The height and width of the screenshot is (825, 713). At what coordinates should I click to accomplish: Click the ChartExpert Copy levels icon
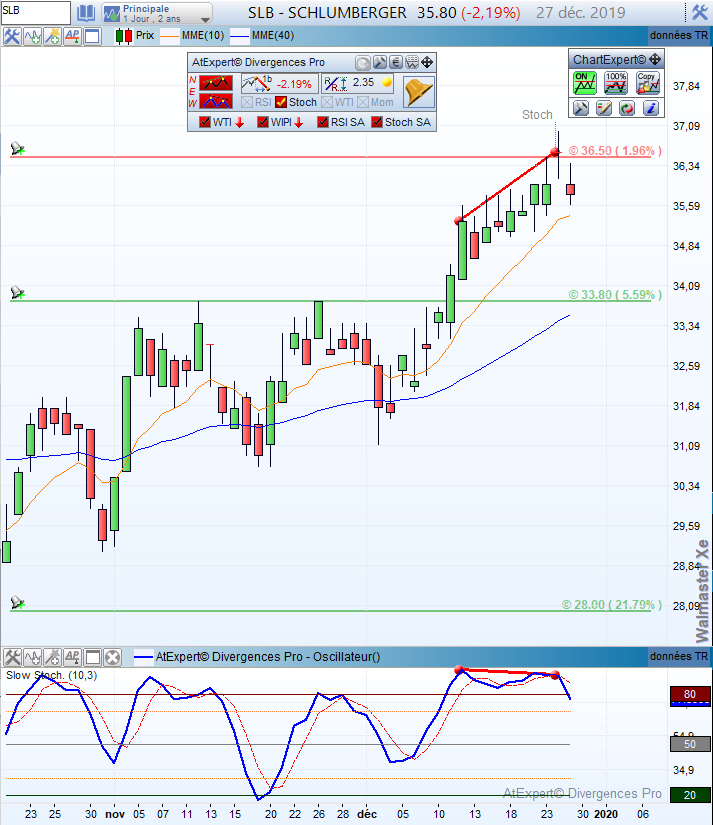pyautogui.click(x=647, y=83)
